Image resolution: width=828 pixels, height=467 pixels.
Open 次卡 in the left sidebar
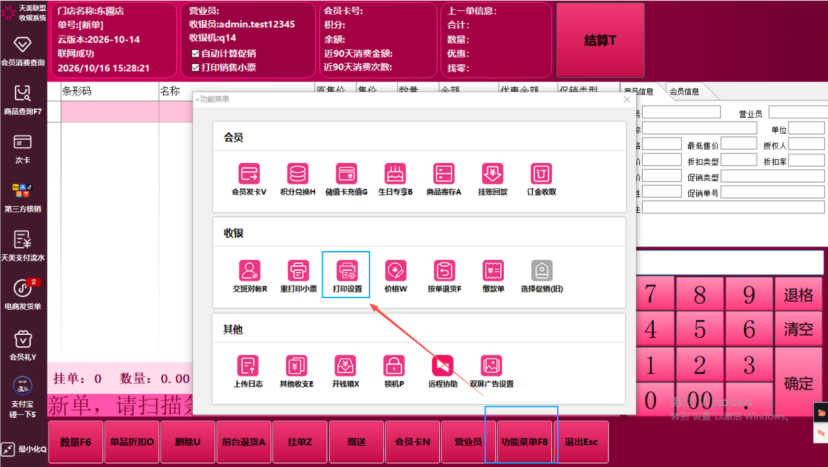(23, 148)
